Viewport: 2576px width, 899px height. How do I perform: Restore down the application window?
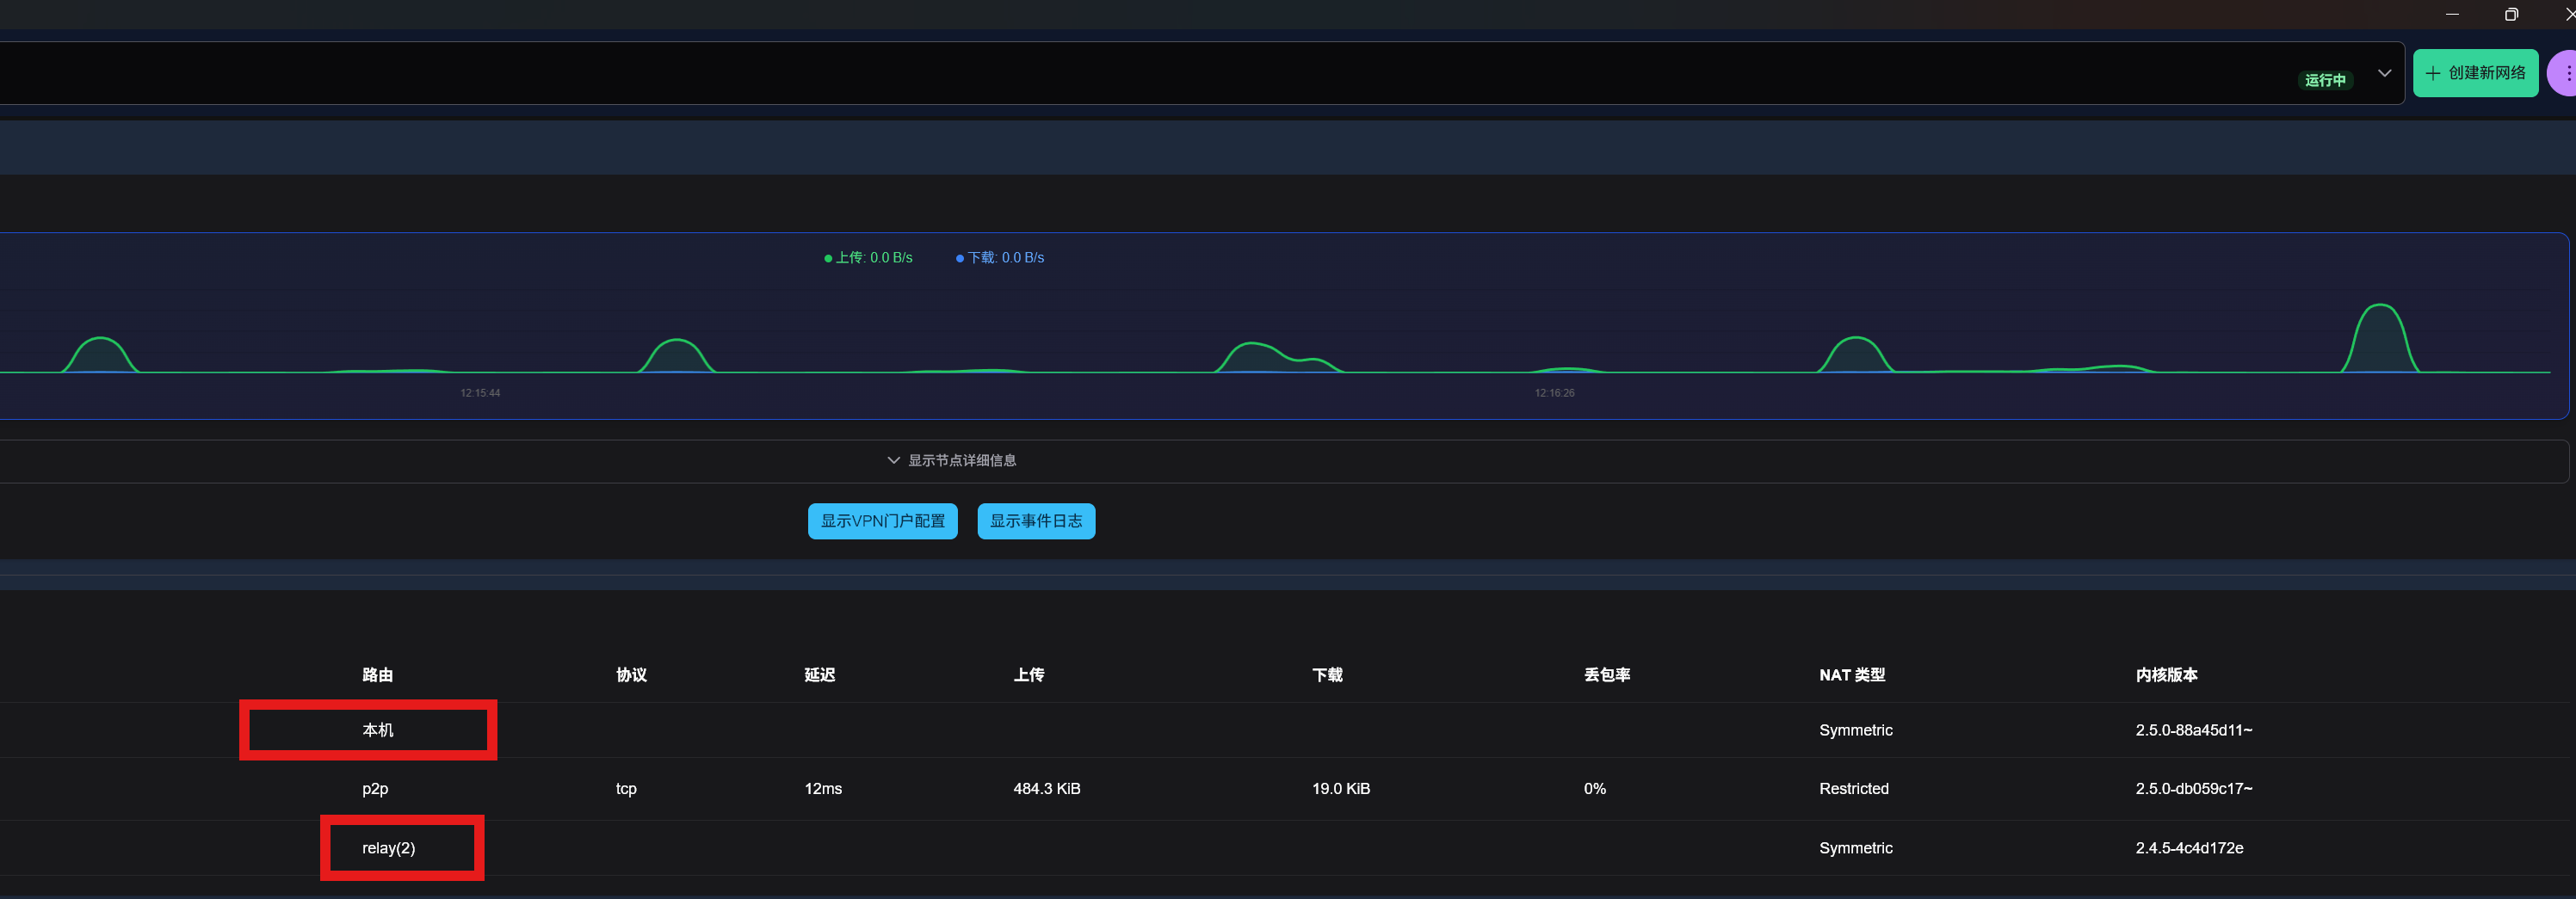pos(2510,14)
